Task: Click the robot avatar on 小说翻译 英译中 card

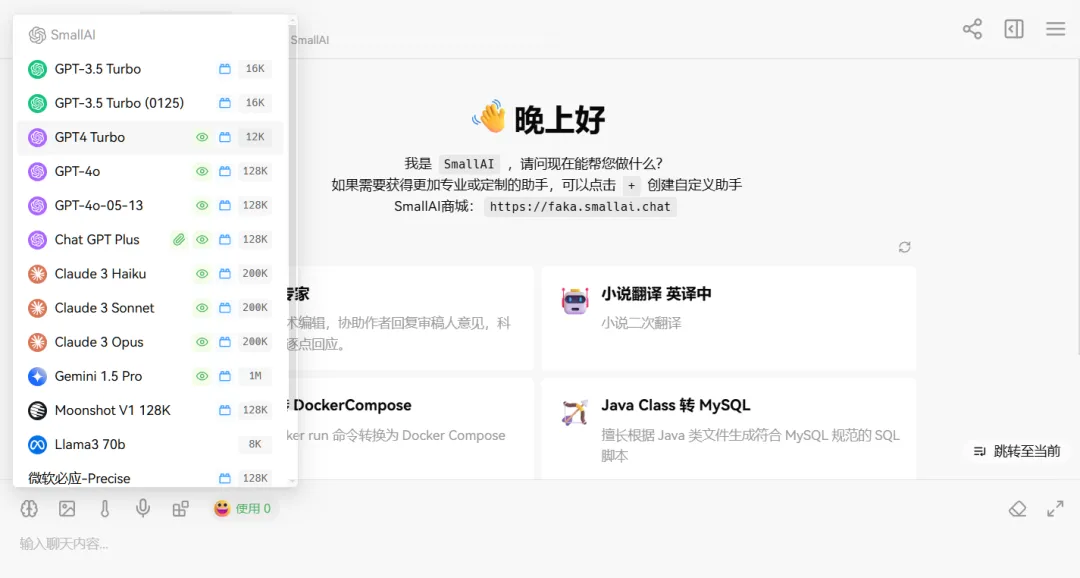Action: coord(575,300)
